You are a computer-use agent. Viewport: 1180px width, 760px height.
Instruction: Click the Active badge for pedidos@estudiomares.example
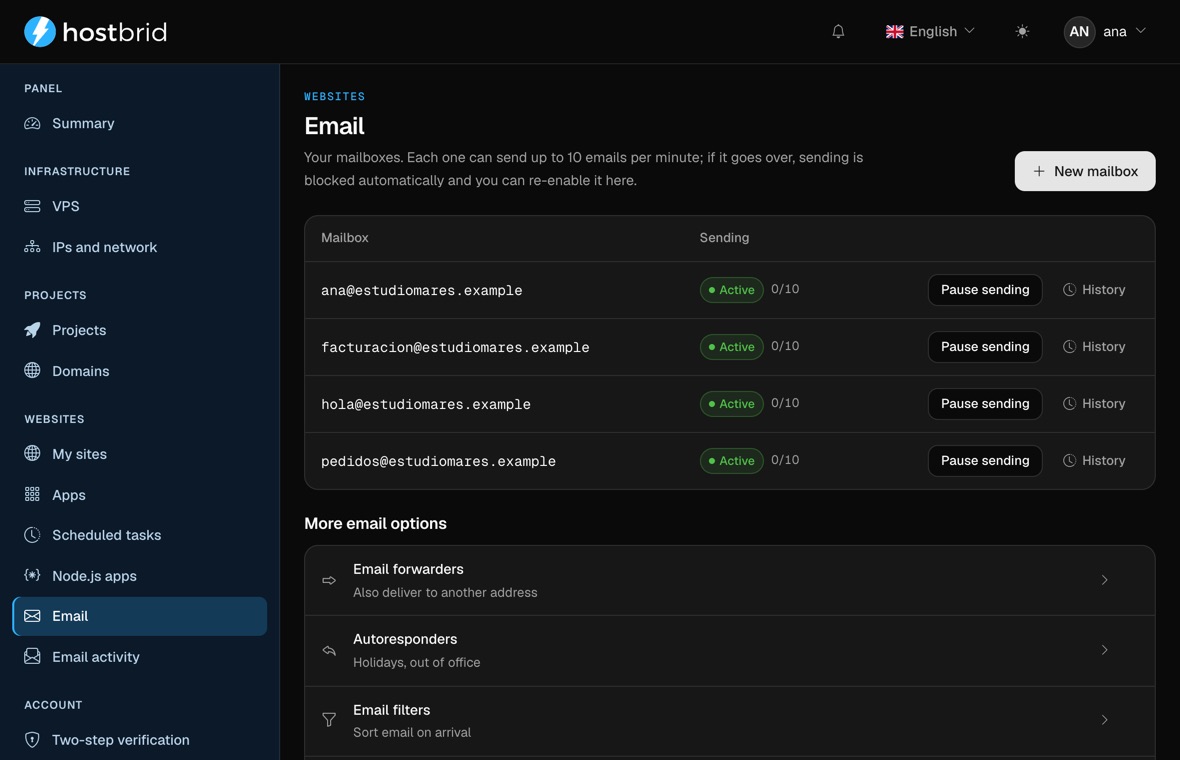pos(731,461)
